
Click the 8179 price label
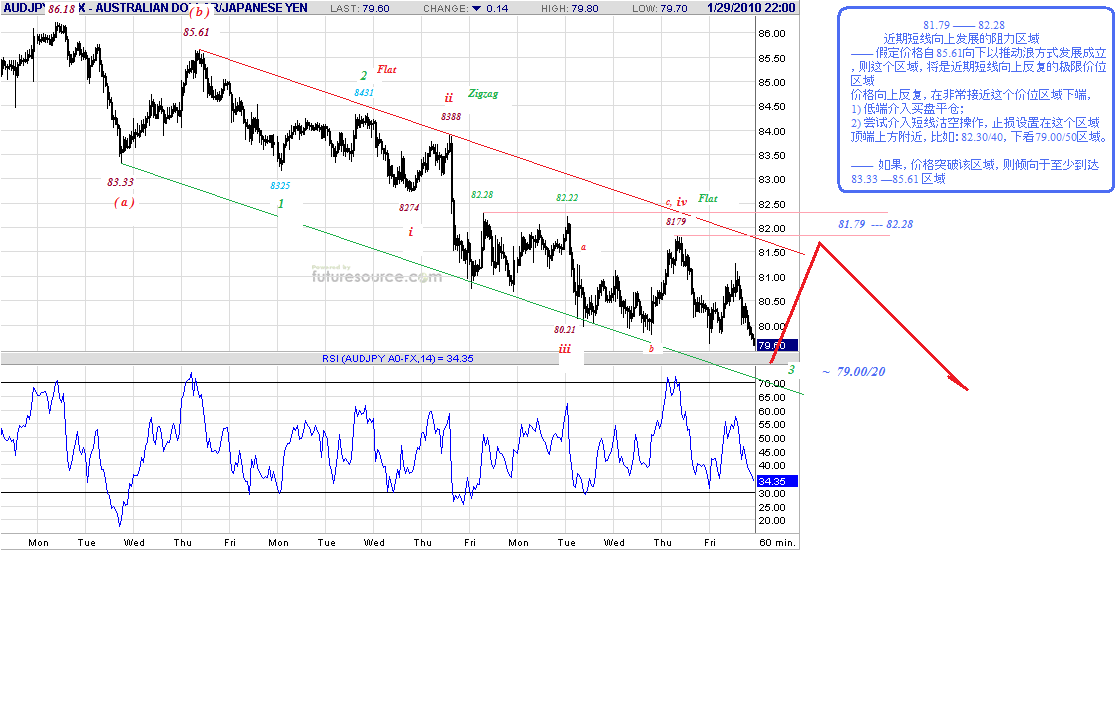point(676,222)
